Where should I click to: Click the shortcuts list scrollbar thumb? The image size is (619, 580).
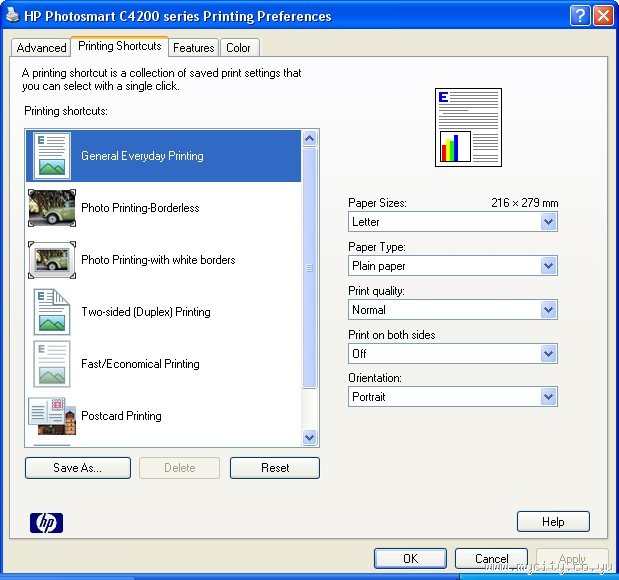click(310, 268)
